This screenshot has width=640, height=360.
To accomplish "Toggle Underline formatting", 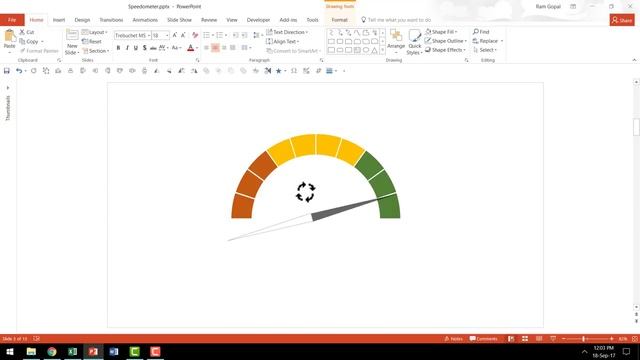I will pos(136,48).
